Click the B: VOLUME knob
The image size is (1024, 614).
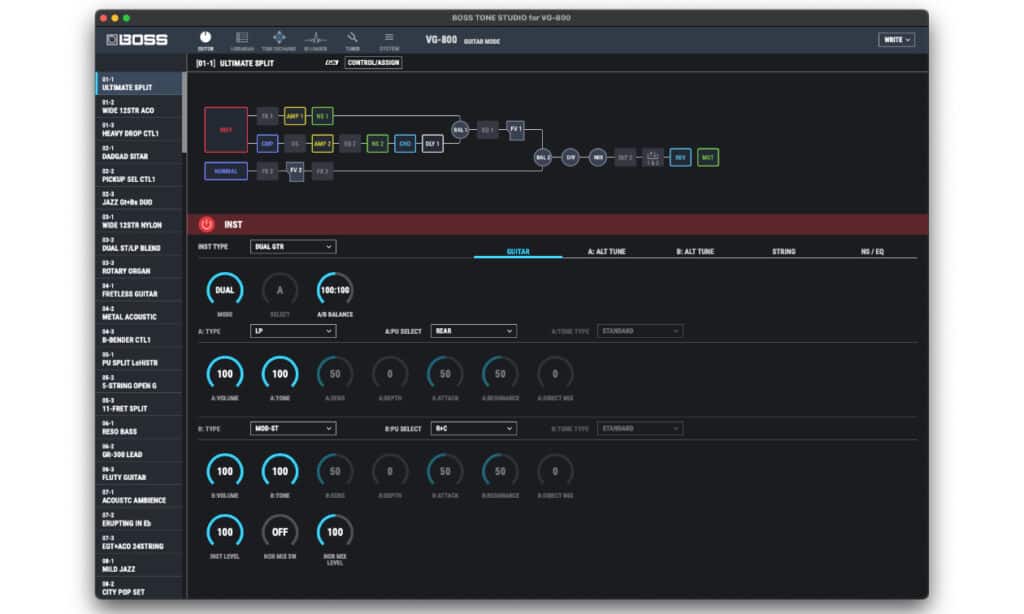click(225, 471)
